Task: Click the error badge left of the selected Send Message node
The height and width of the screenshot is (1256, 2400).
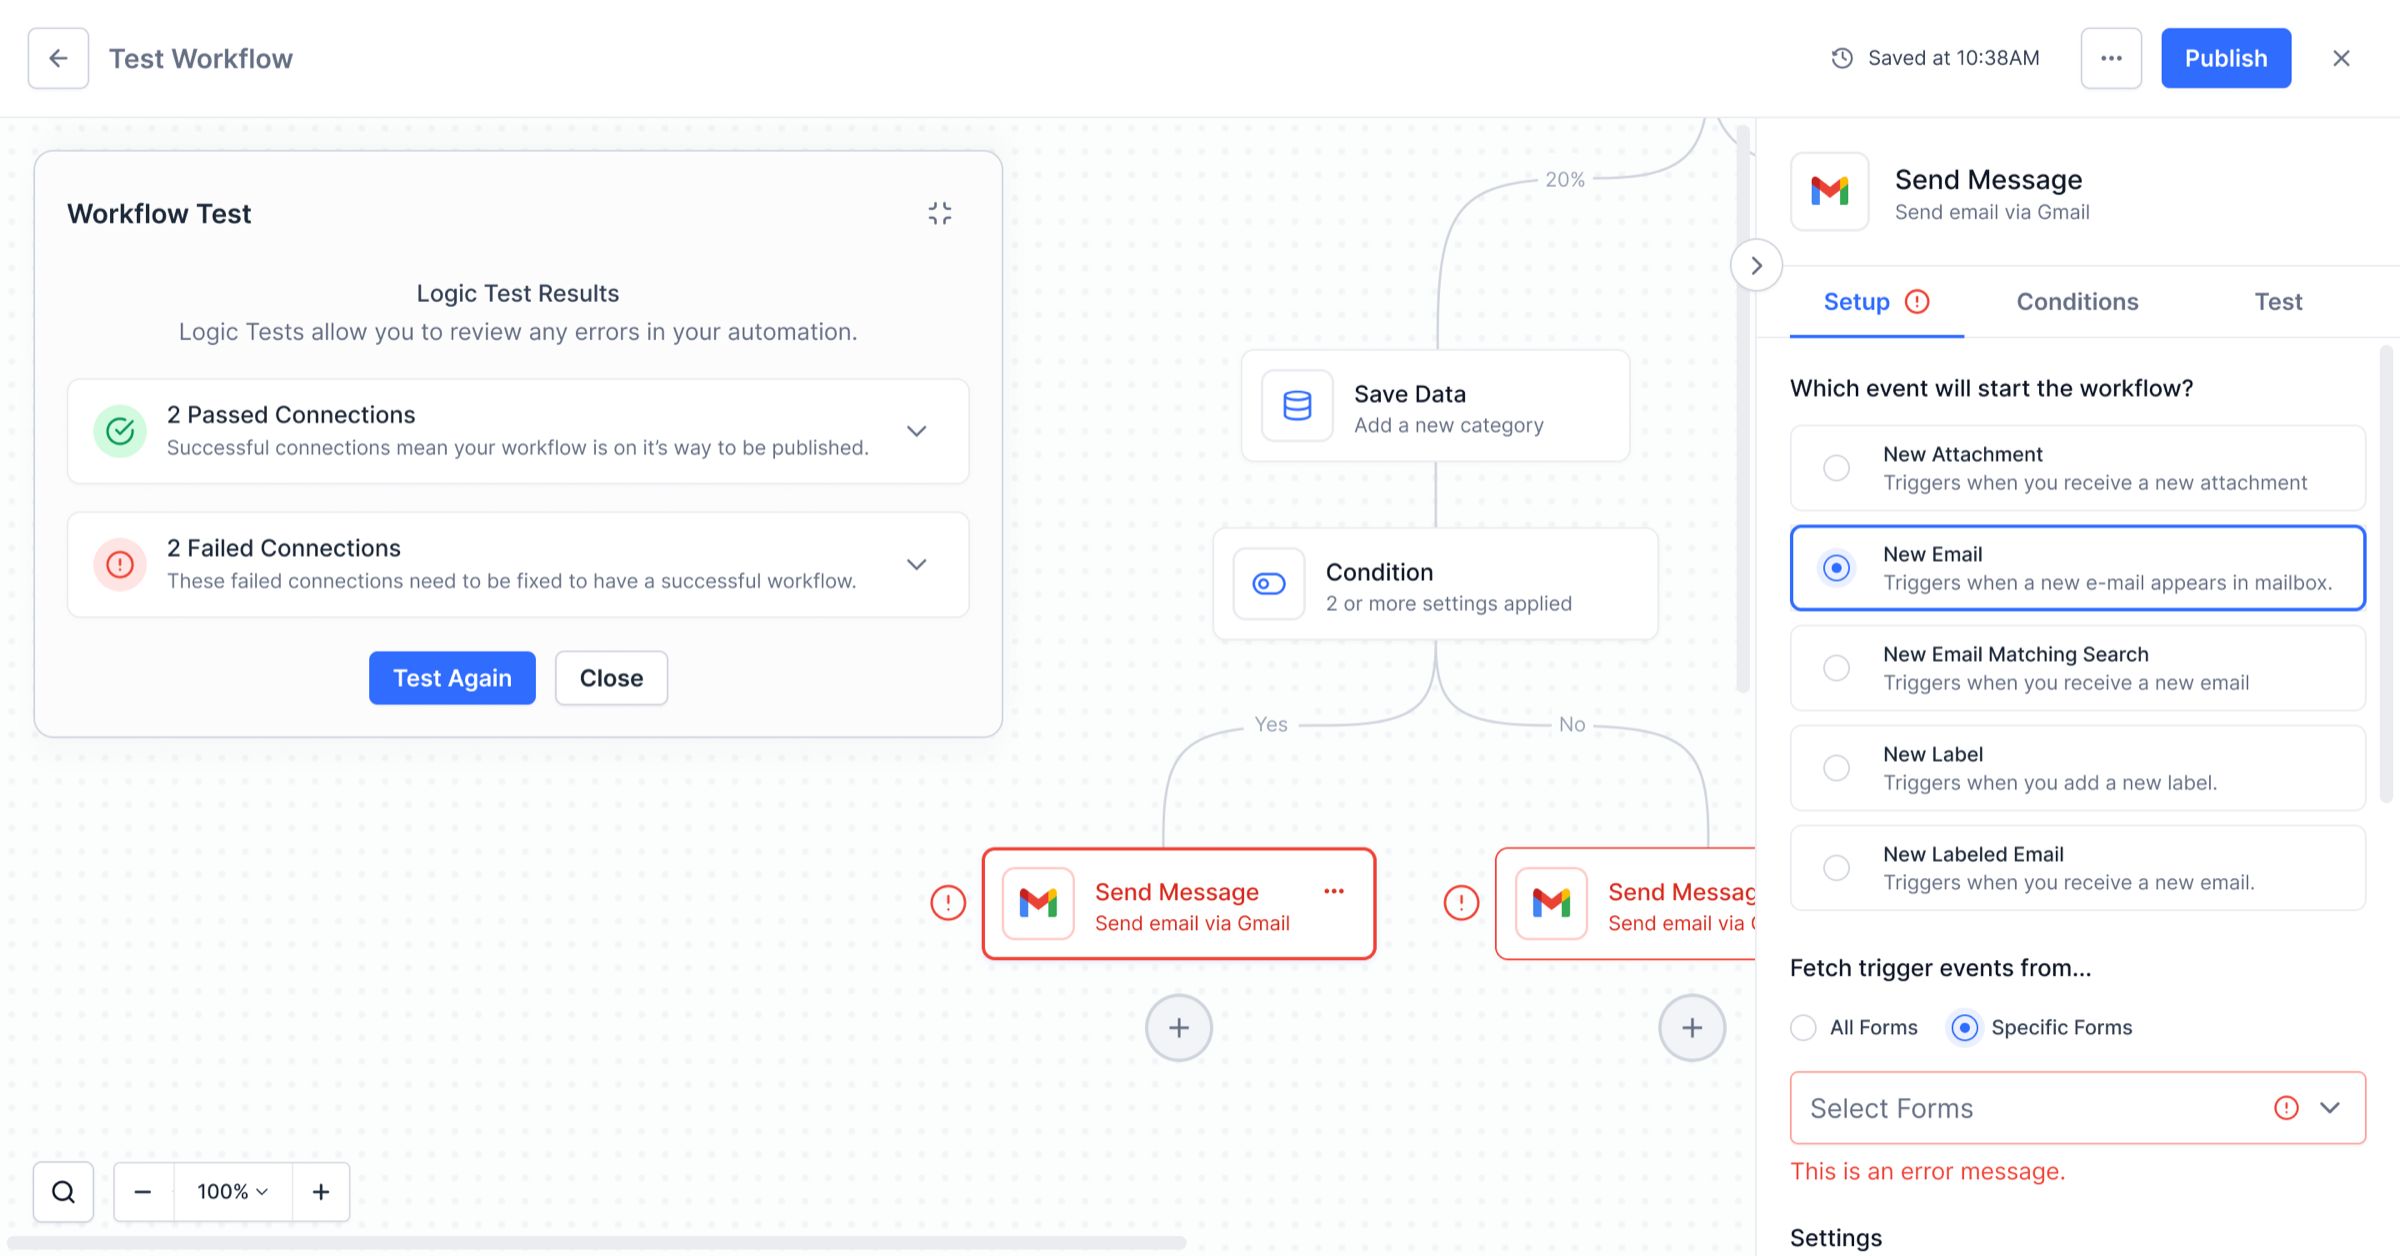Action: click(x=948, y=903)
